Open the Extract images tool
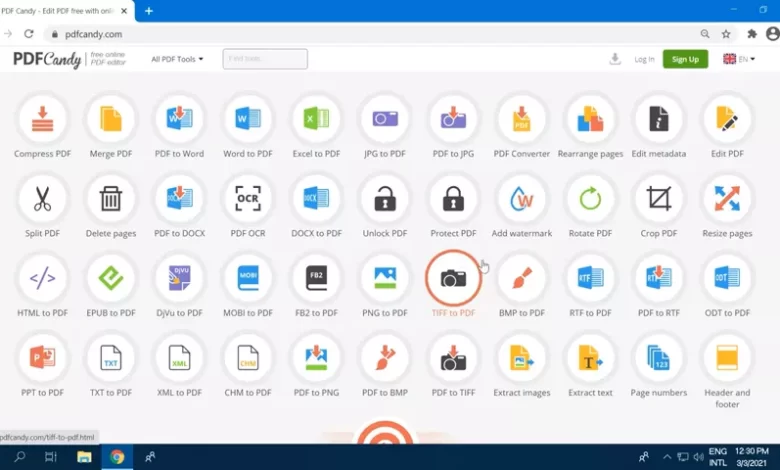This screenshot has height=470, width=780. (521, 358)
